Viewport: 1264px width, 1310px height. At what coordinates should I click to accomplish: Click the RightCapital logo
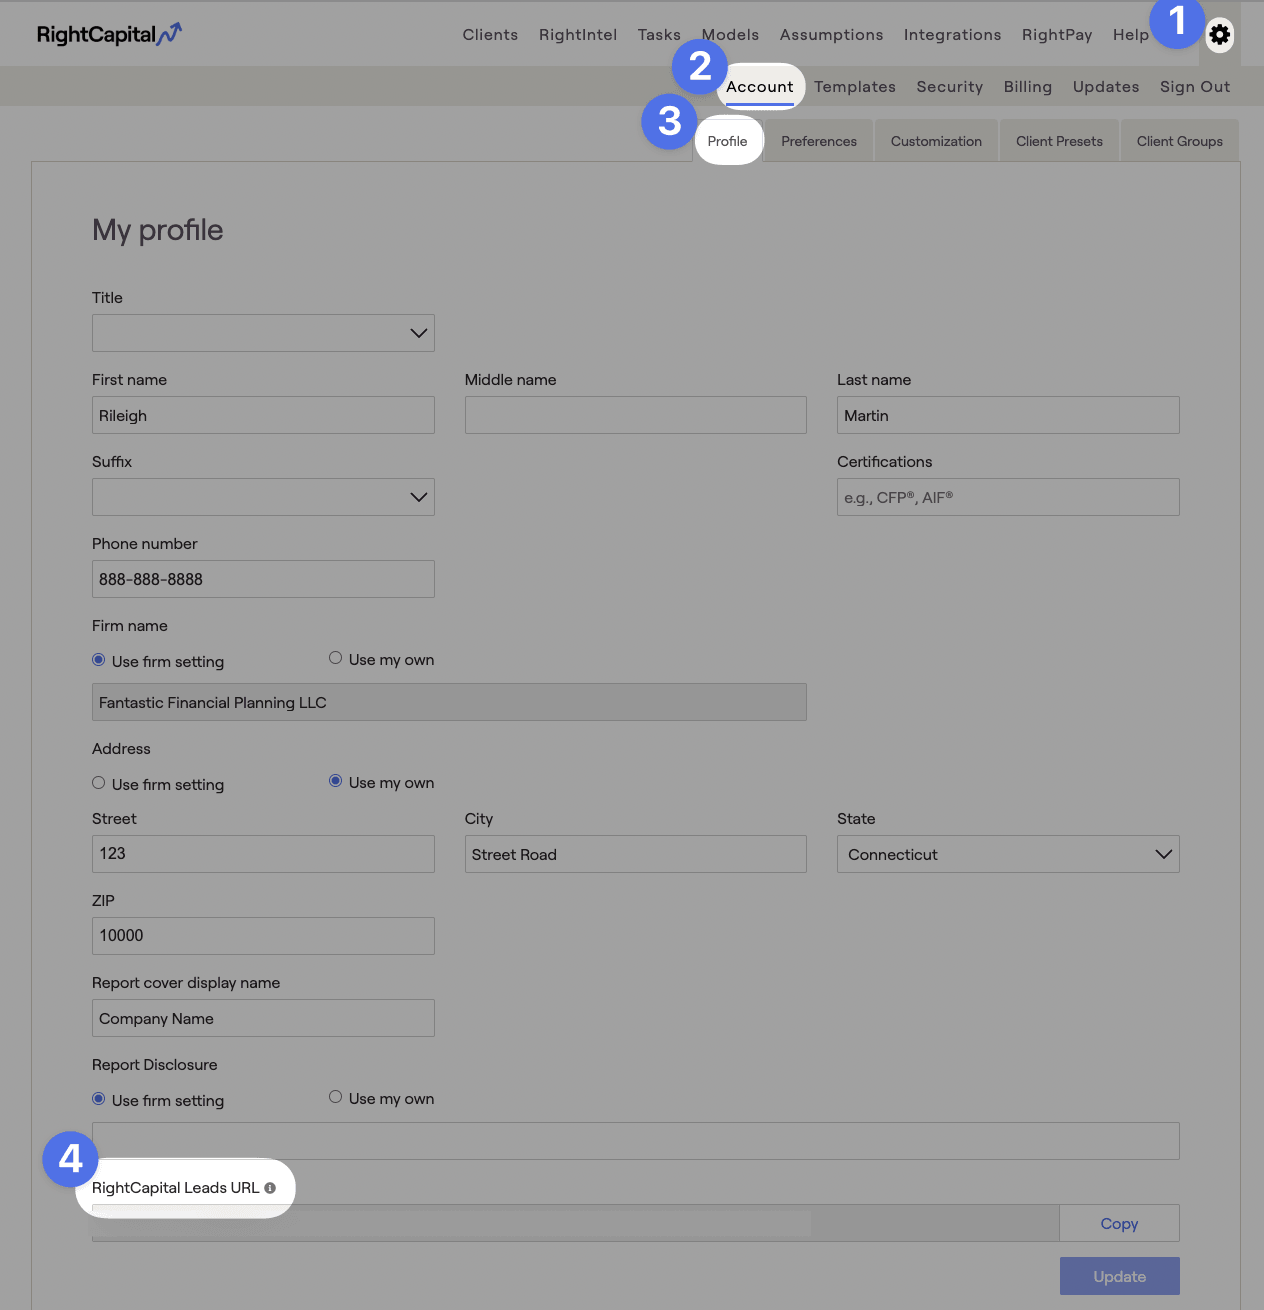(x=109, y=35)
